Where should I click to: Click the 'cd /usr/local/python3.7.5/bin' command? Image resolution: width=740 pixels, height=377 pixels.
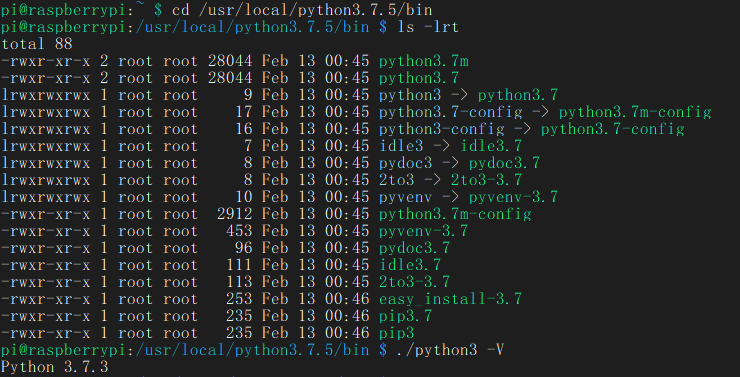(x=302, y=9)
